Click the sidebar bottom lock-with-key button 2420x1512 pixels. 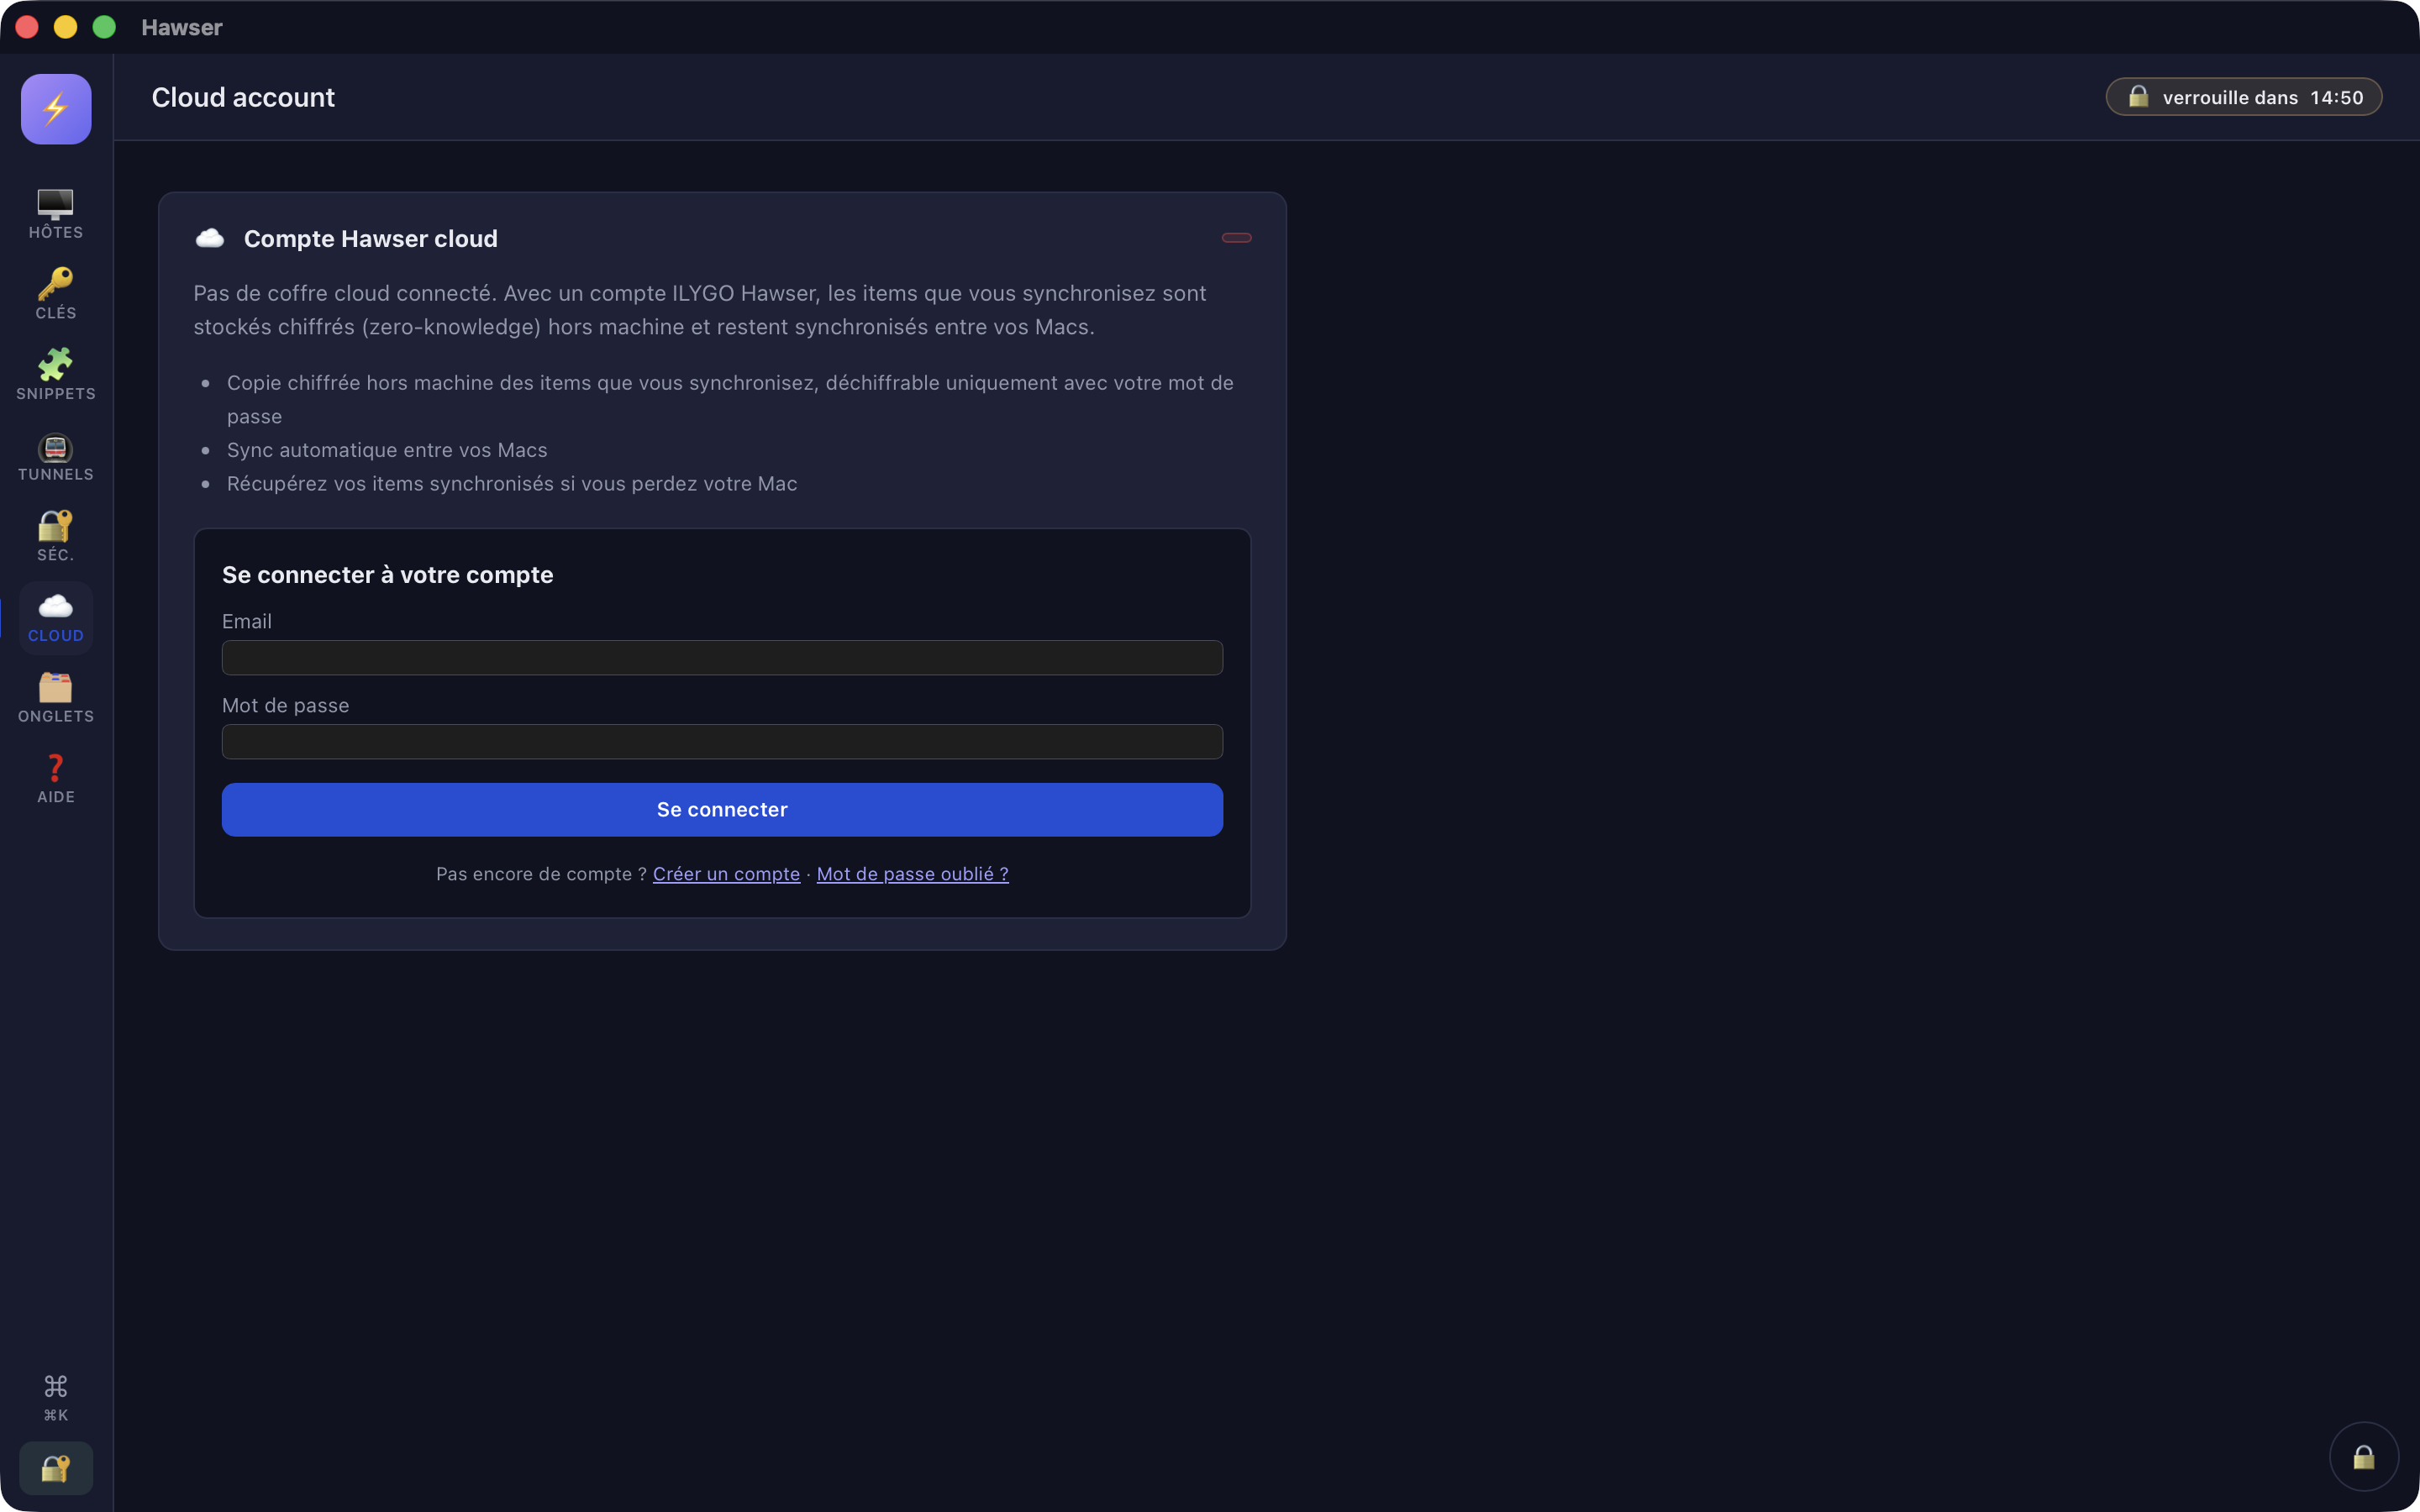(56, 1468)
